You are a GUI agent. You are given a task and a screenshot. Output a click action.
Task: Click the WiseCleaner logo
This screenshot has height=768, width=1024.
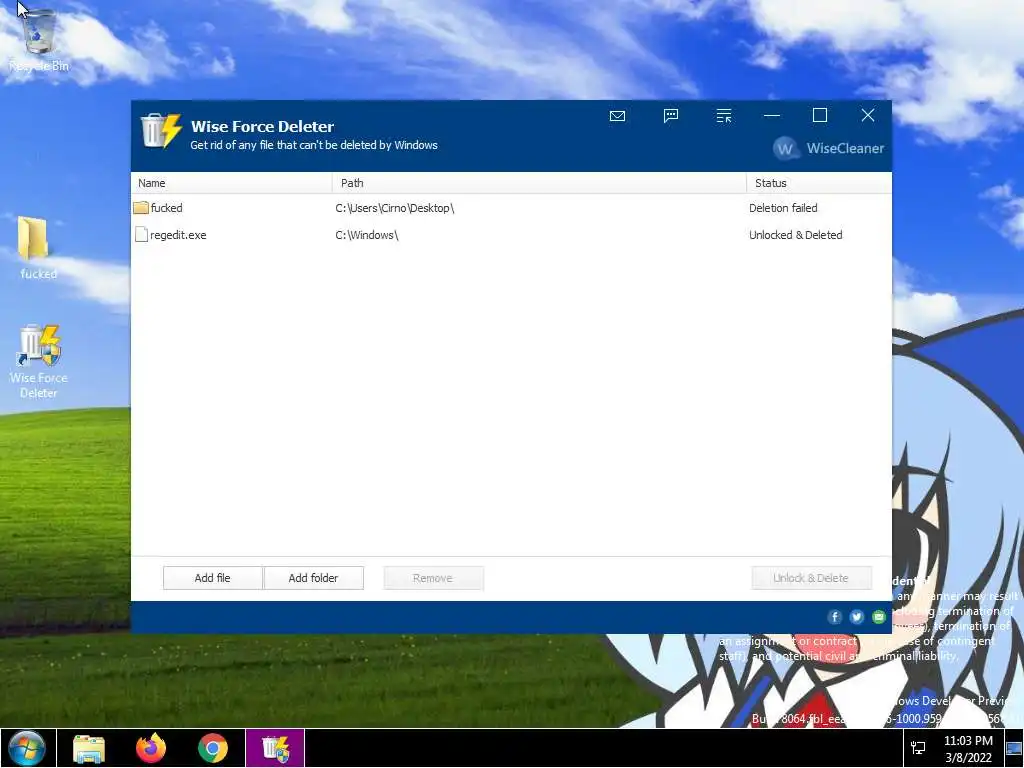coord(829,148)
